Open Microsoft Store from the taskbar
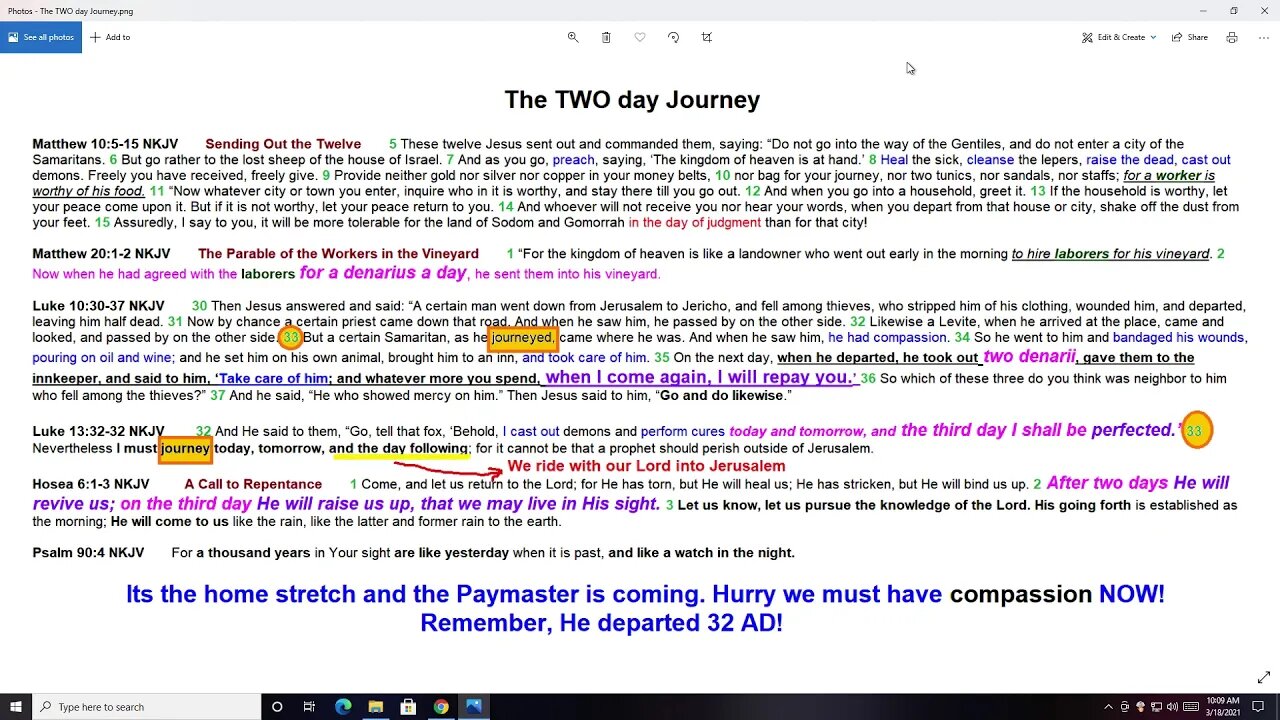 [408, 706]
